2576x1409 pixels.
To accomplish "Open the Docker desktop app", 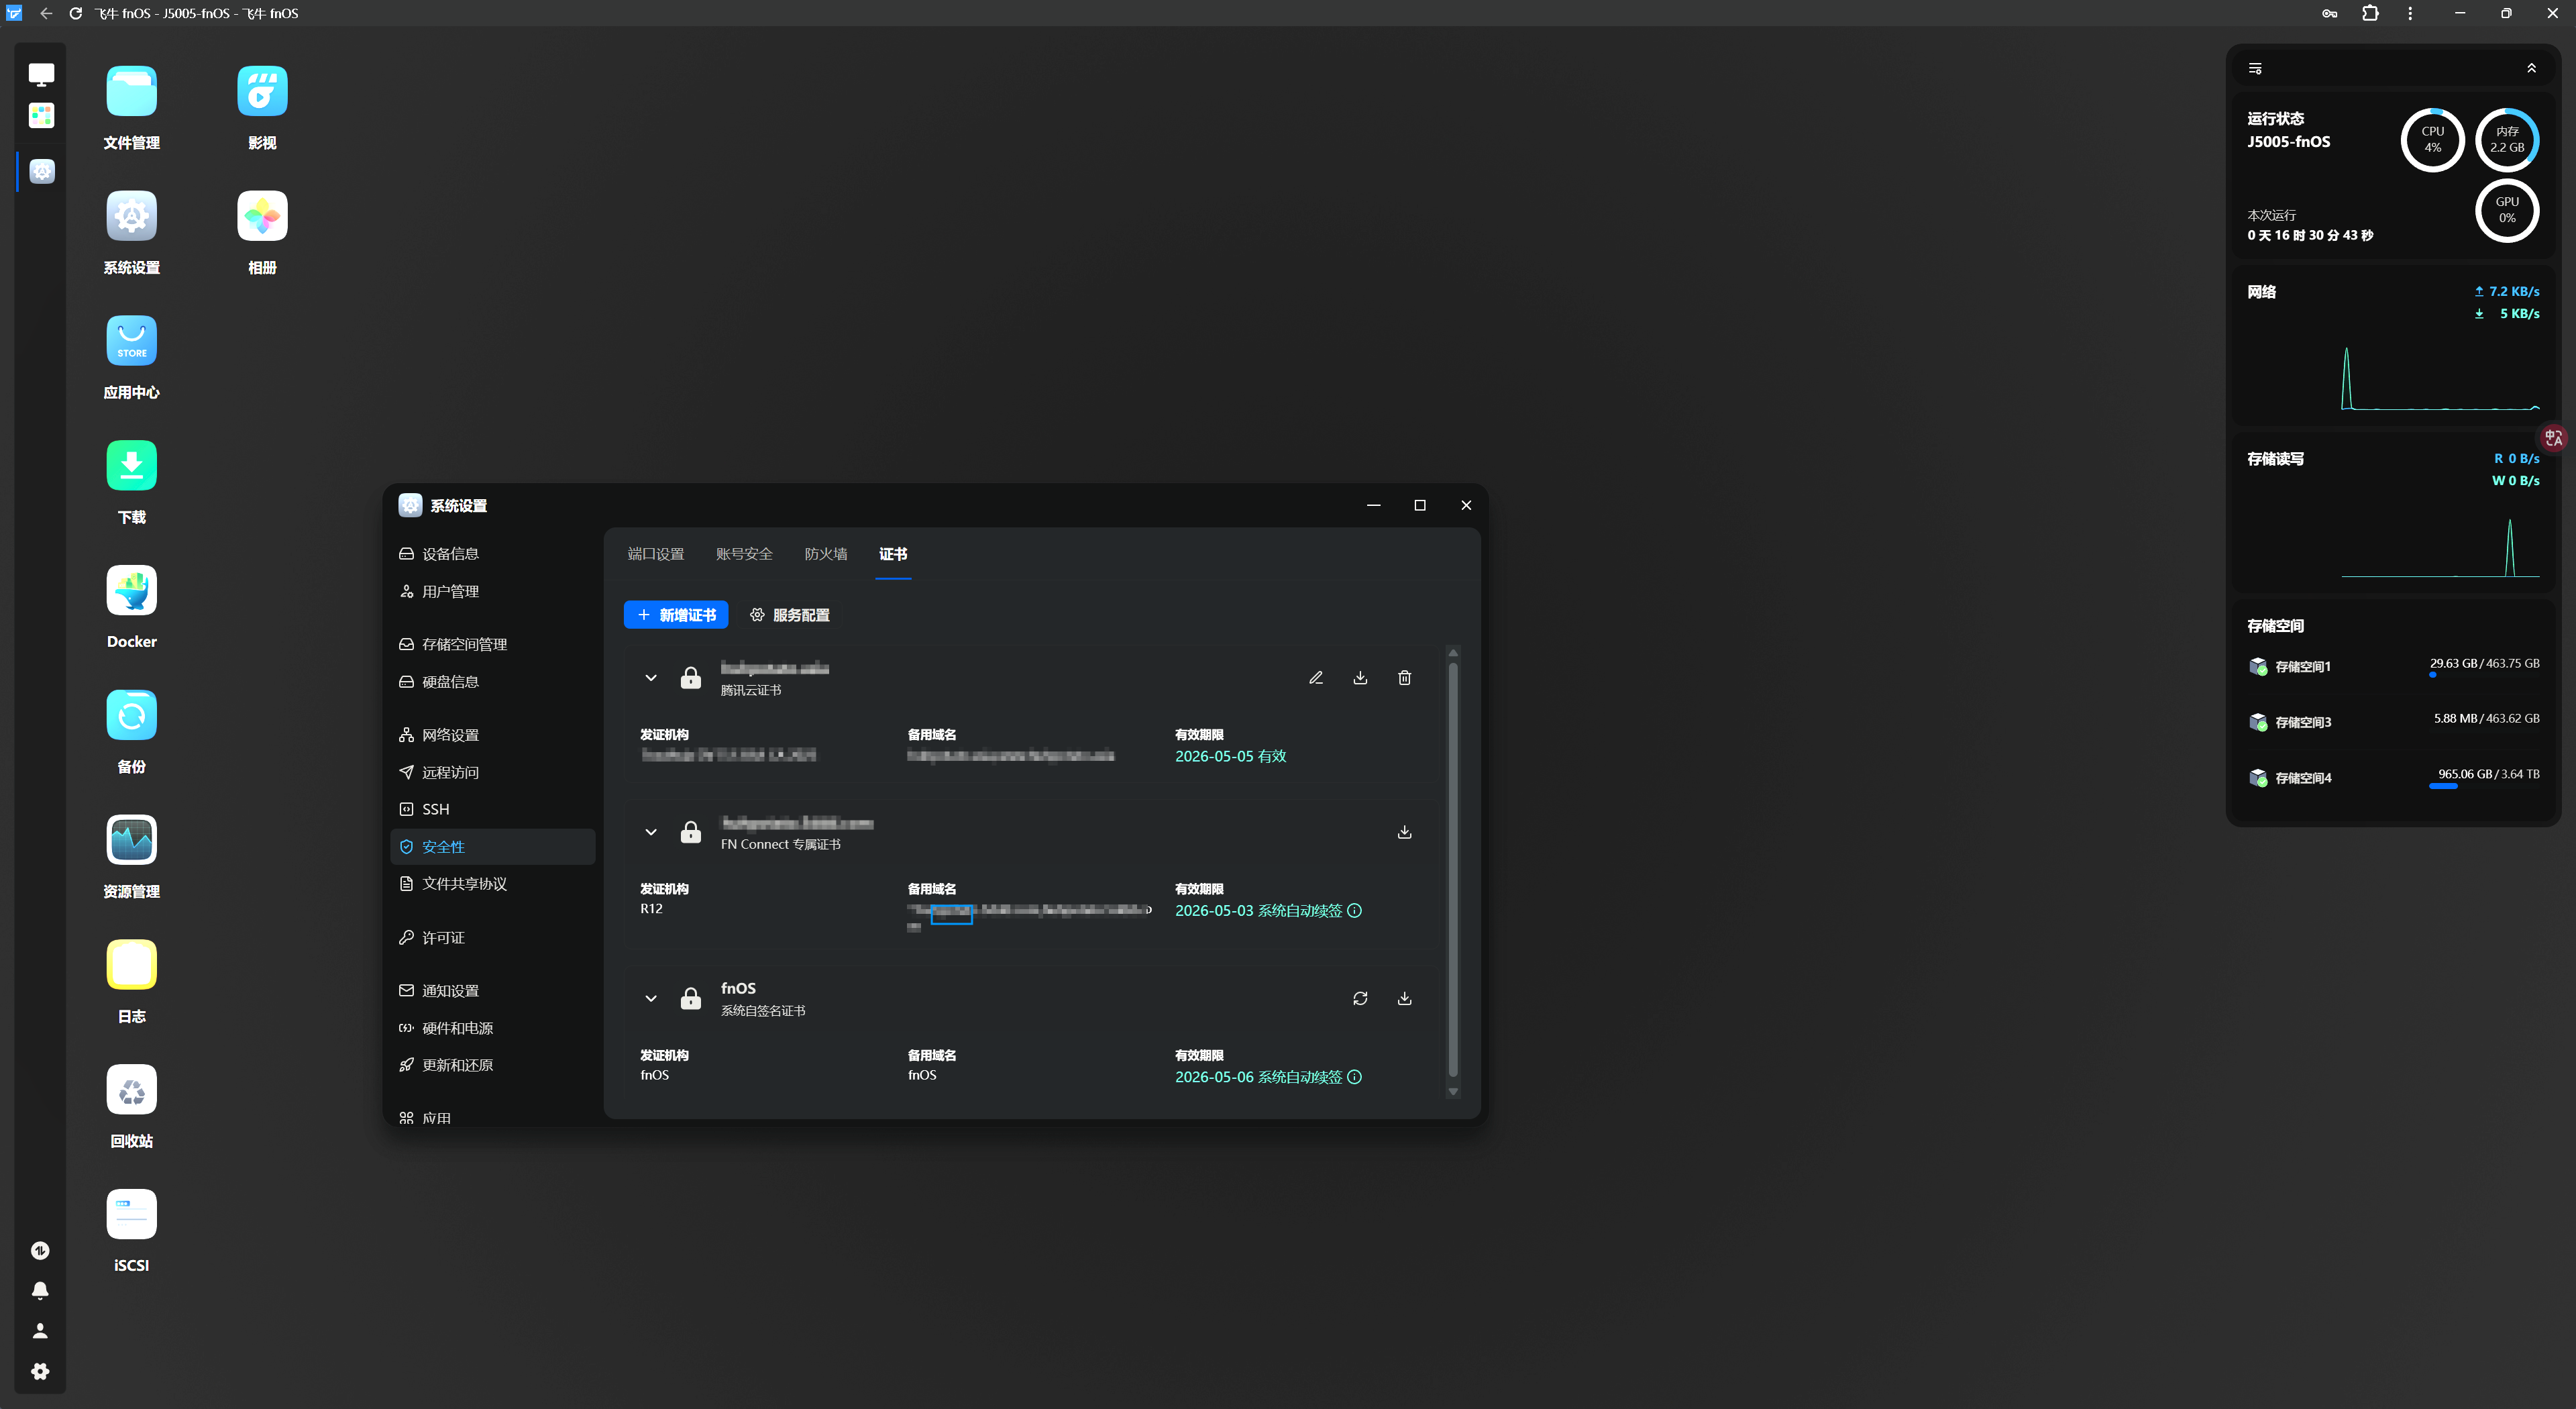I will tap(131, 591).
